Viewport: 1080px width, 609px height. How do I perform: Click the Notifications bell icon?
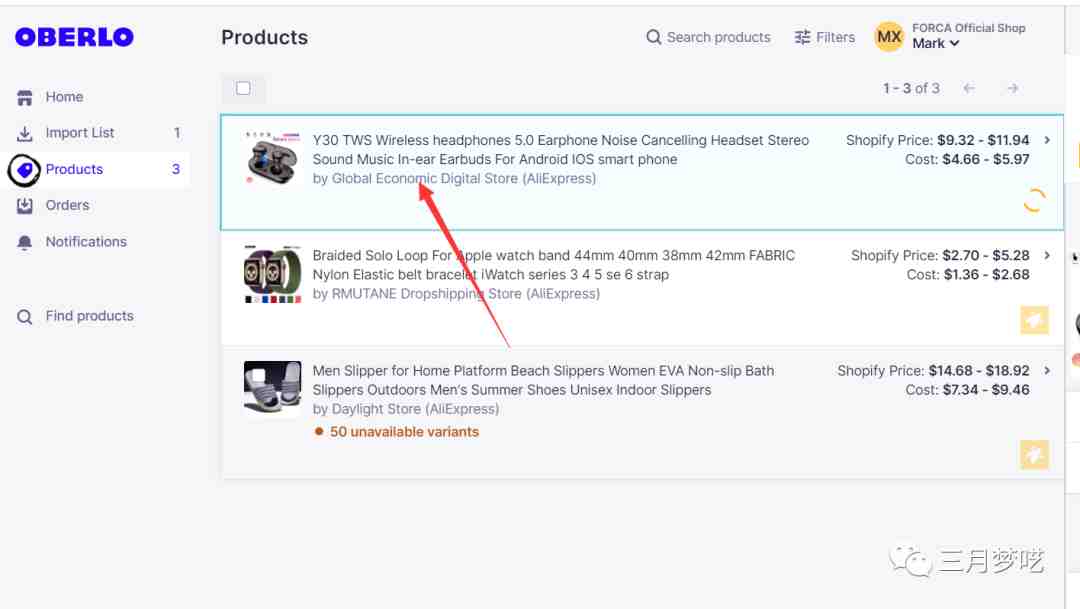tap(25, 242)
